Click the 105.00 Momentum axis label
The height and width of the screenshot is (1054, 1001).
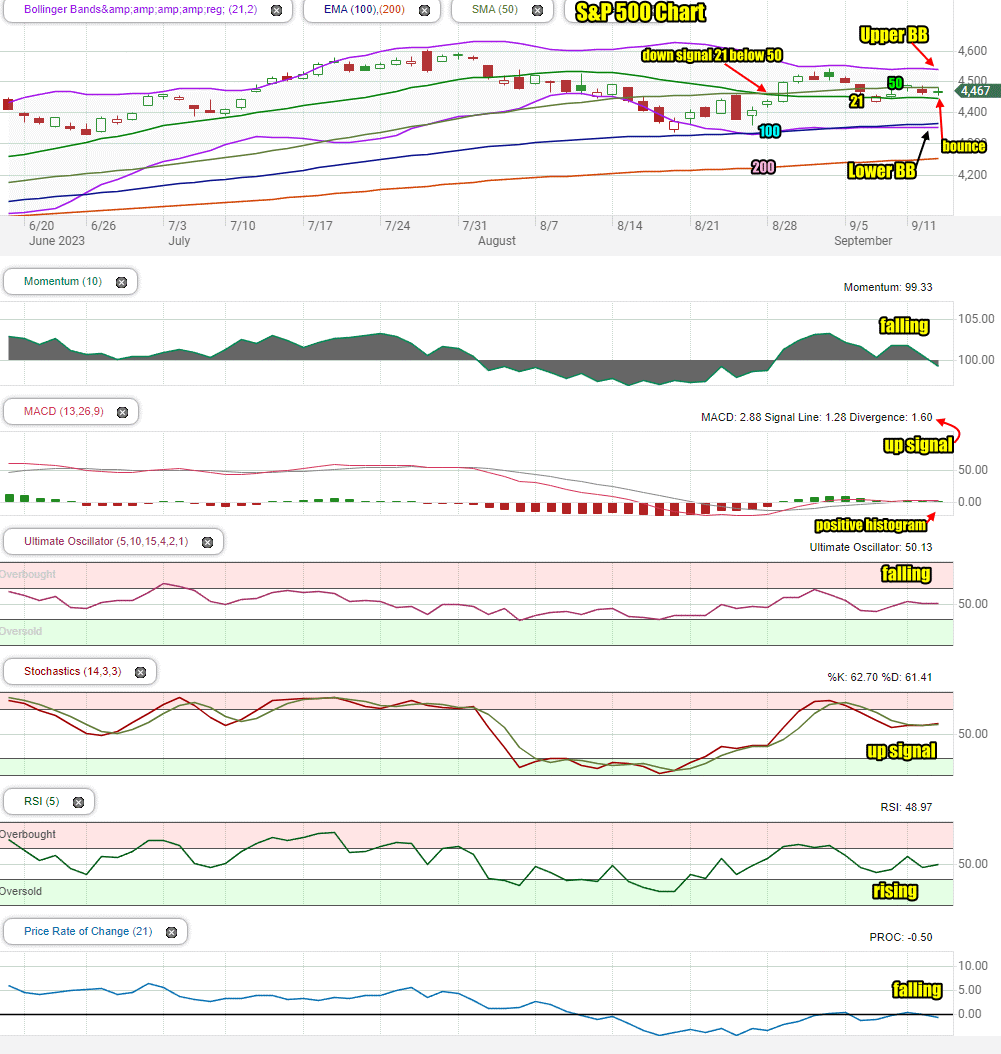pyautogui.click(x=976, y=319)
